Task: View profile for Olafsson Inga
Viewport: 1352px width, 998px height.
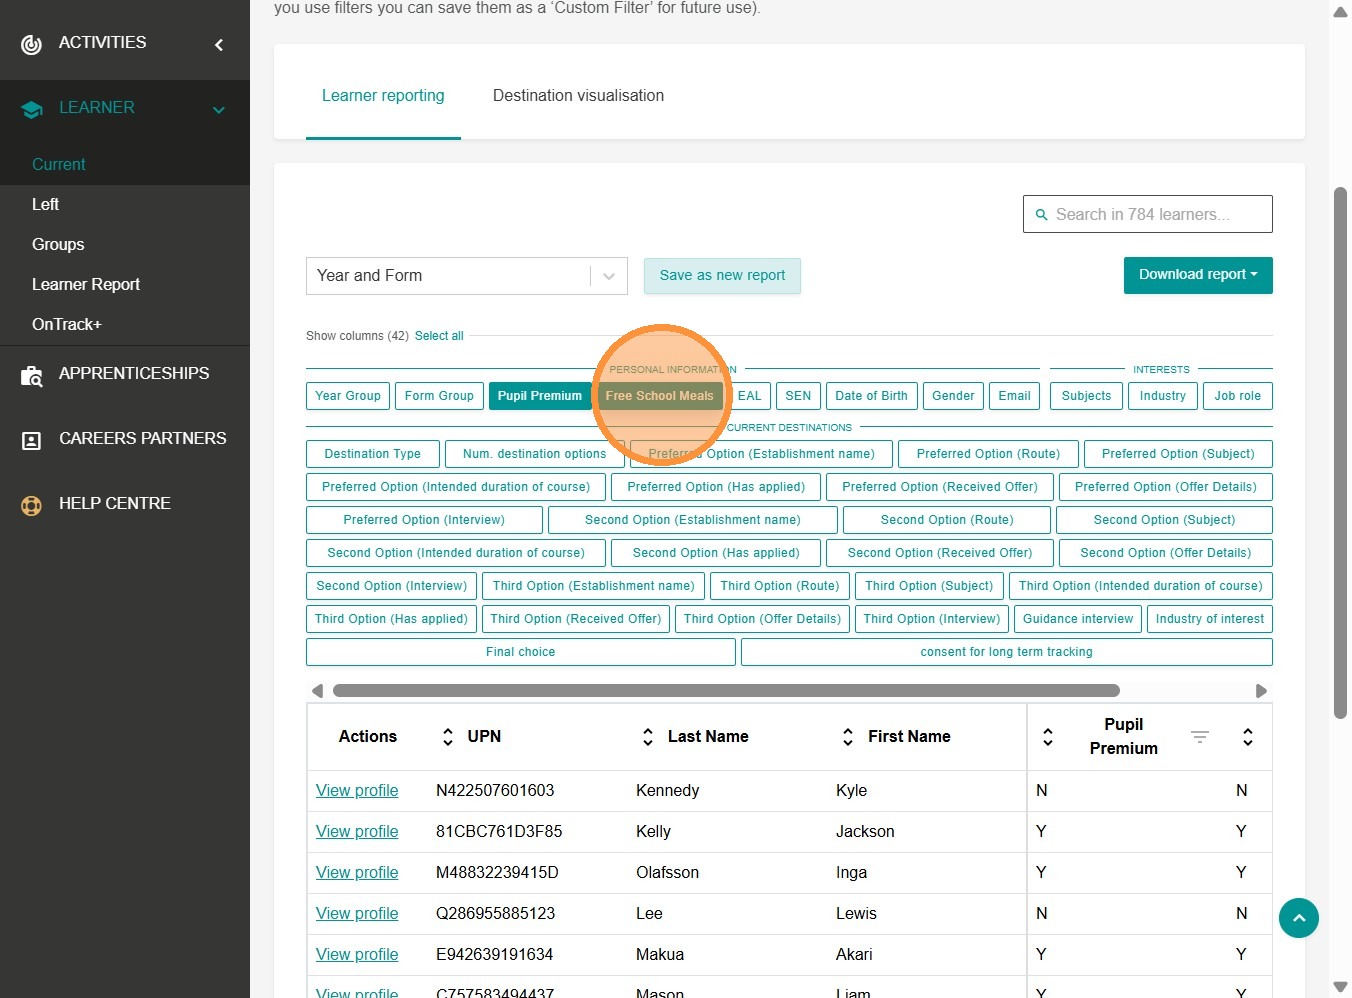Action: [357, 873]
